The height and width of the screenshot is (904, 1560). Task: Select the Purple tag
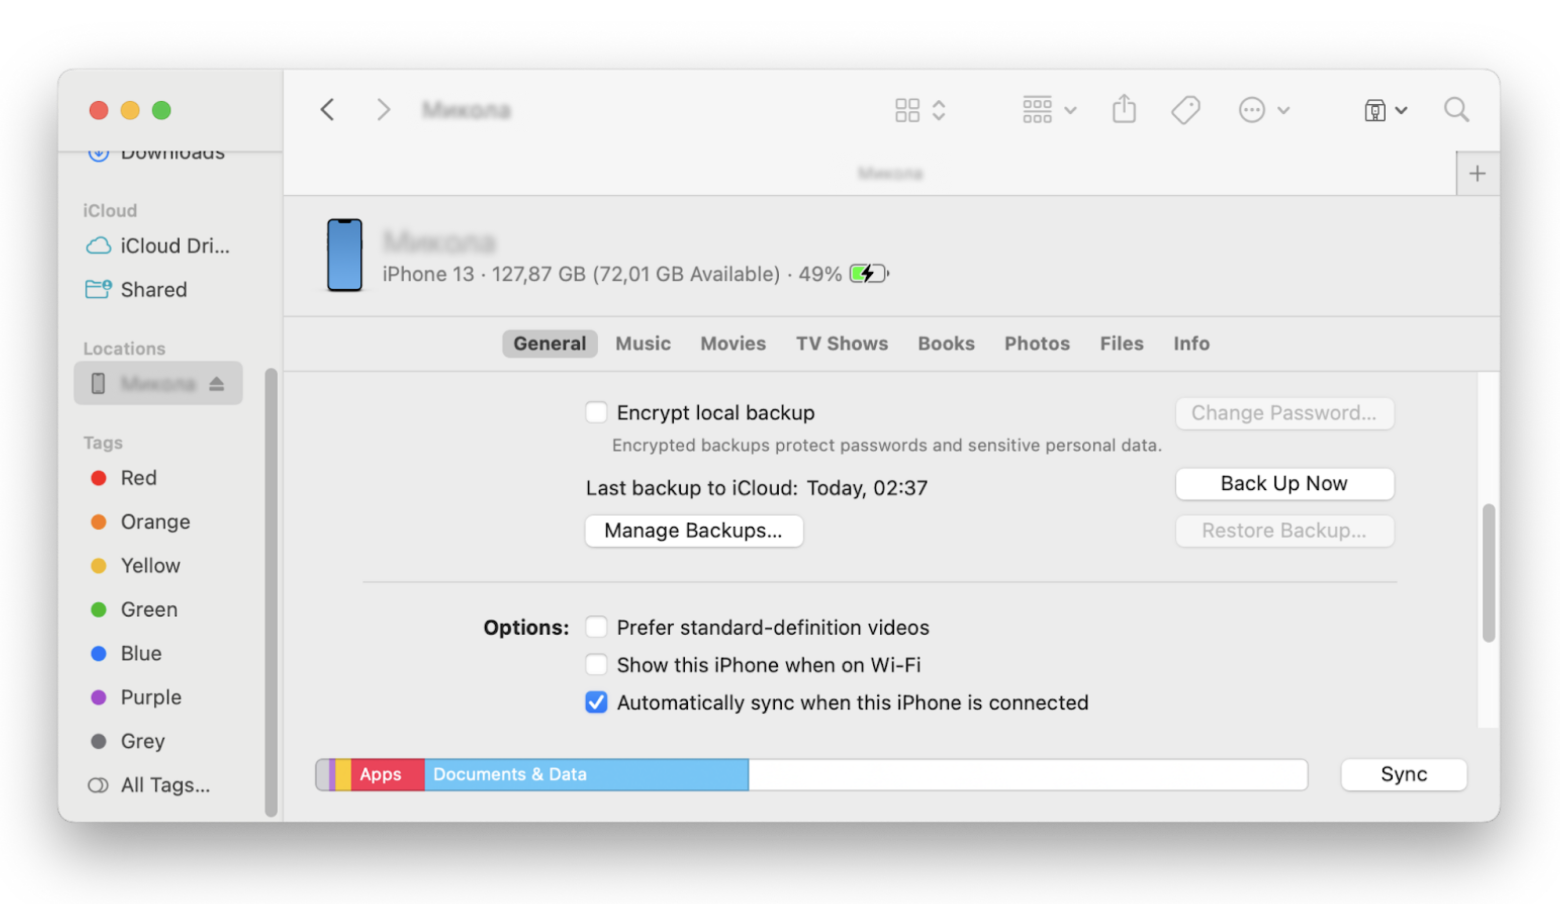point(136,698)
